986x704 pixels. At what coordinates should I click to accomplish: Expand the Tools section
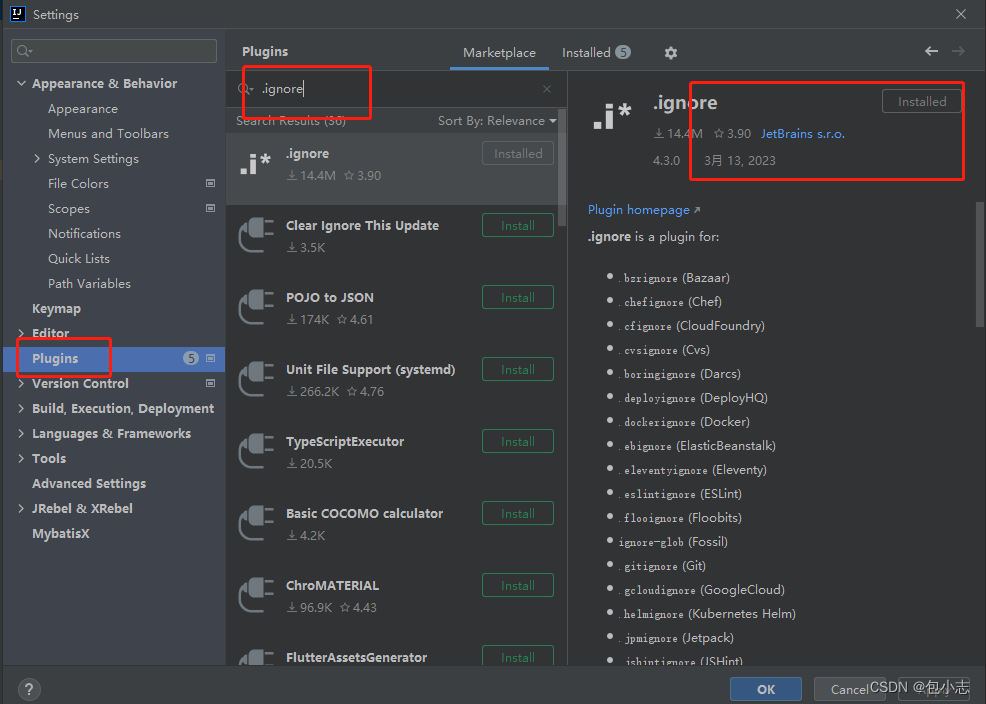pos(21,458)
